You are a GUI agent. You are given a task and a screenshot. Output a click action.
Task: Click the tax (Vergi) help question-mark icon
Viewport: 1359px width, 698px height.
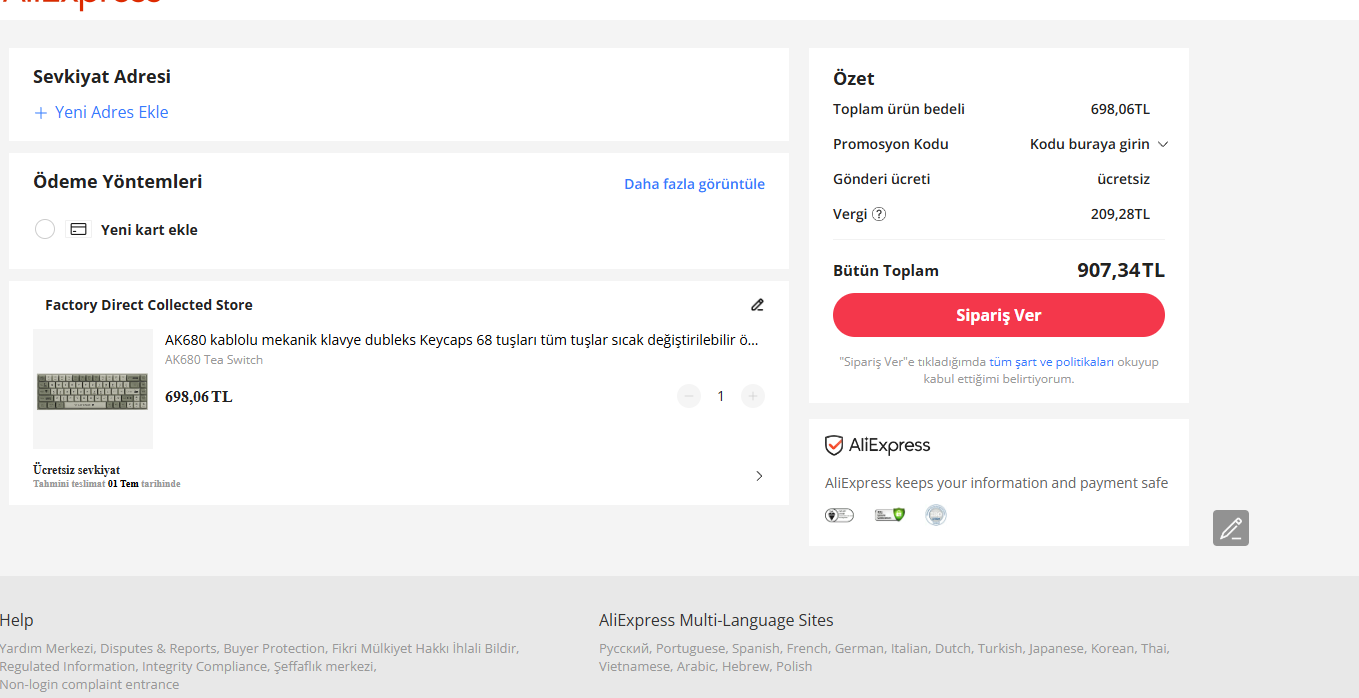point(879,214)
